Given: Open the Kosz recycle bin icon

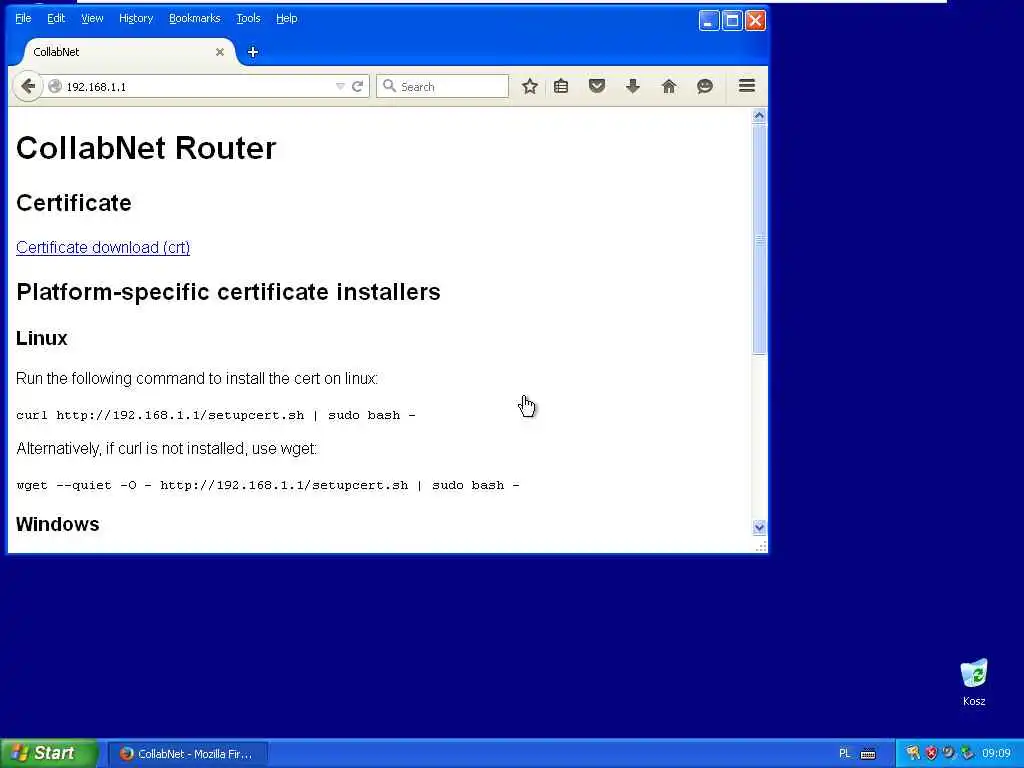Looking at the screenshot, I should (974, 682).
